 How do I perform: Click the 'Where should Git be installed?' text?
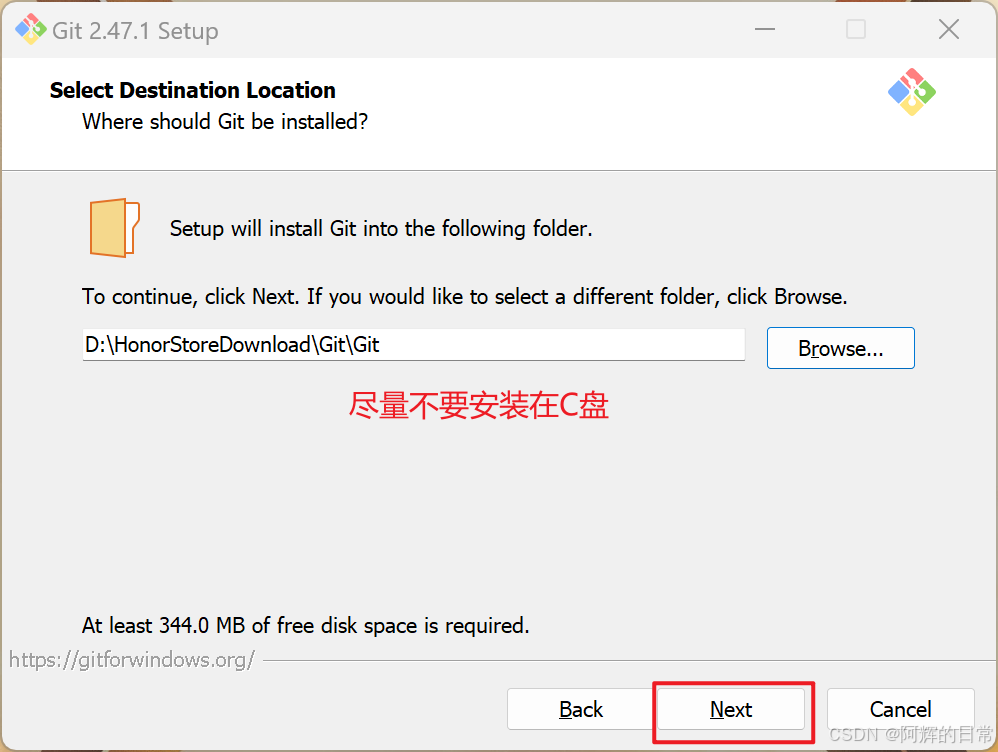[x=225, y=121]
